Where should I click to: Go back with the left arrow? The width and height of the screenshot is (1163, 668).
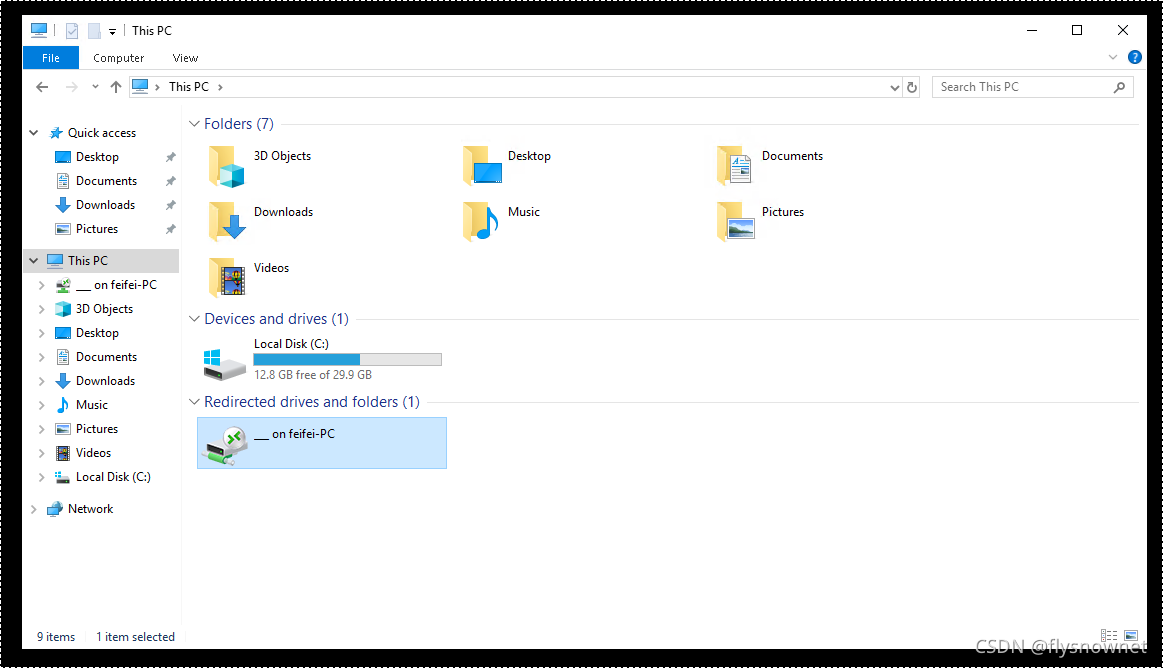point(42,87)
